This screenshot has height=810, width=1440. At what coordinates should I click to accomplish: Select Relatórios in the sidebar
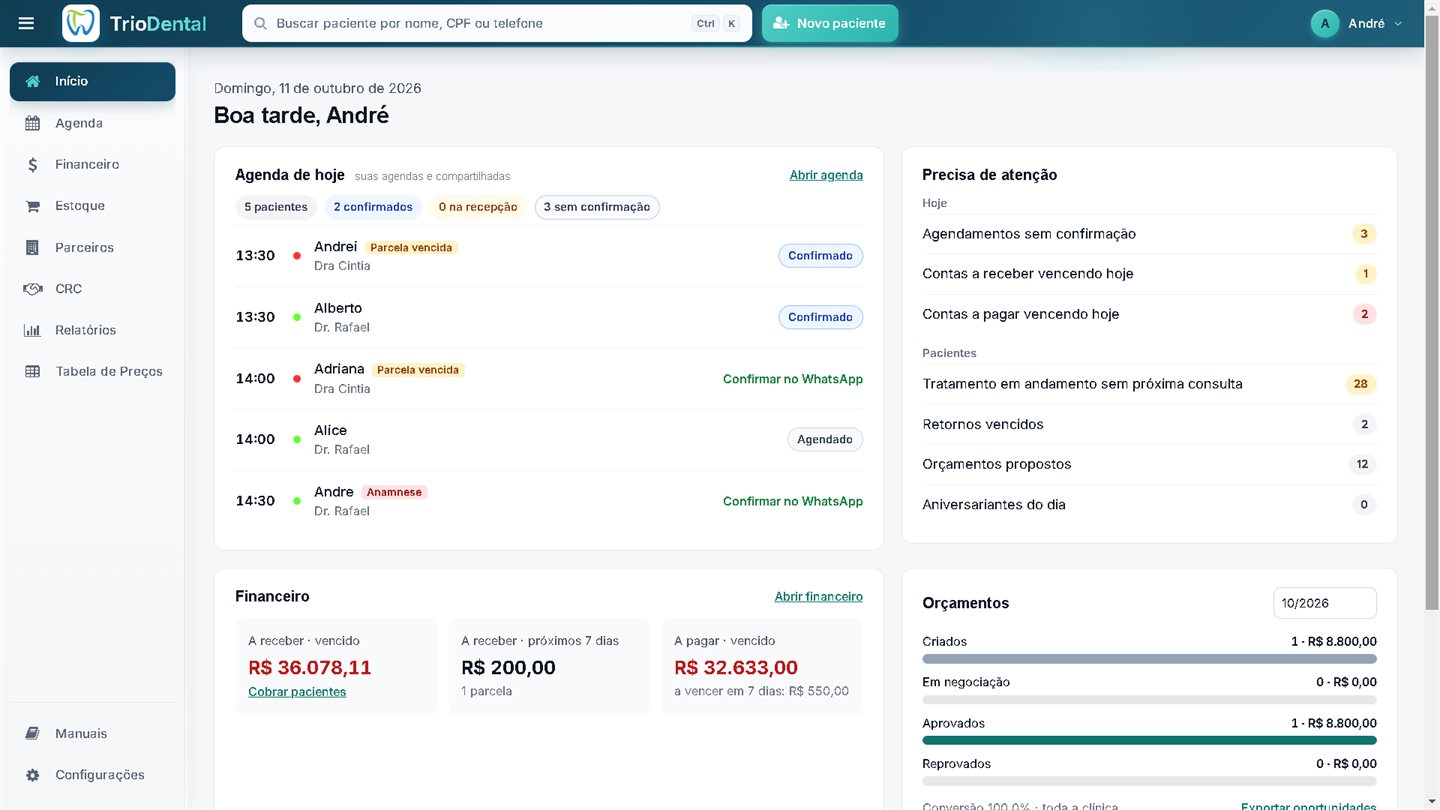pyautogui.click(x=92, y=330)
